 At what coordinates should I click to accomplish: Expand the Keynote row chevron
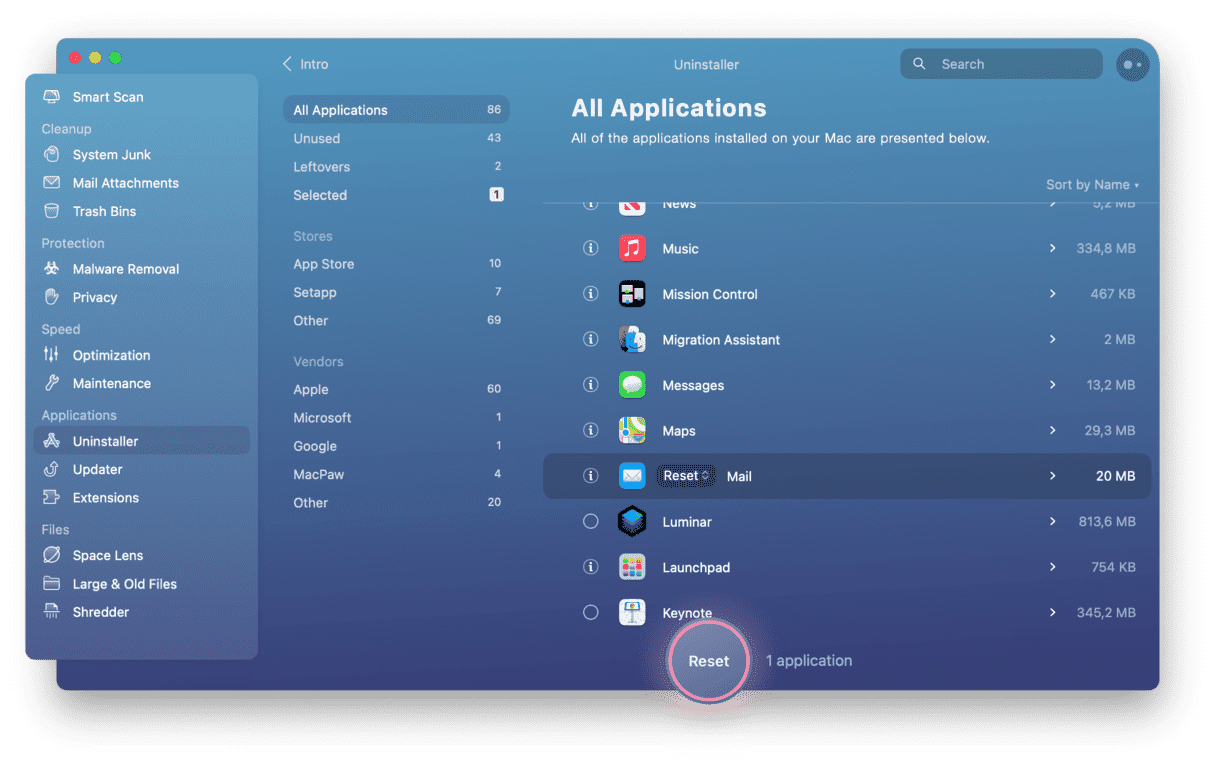coord(1052,612)
